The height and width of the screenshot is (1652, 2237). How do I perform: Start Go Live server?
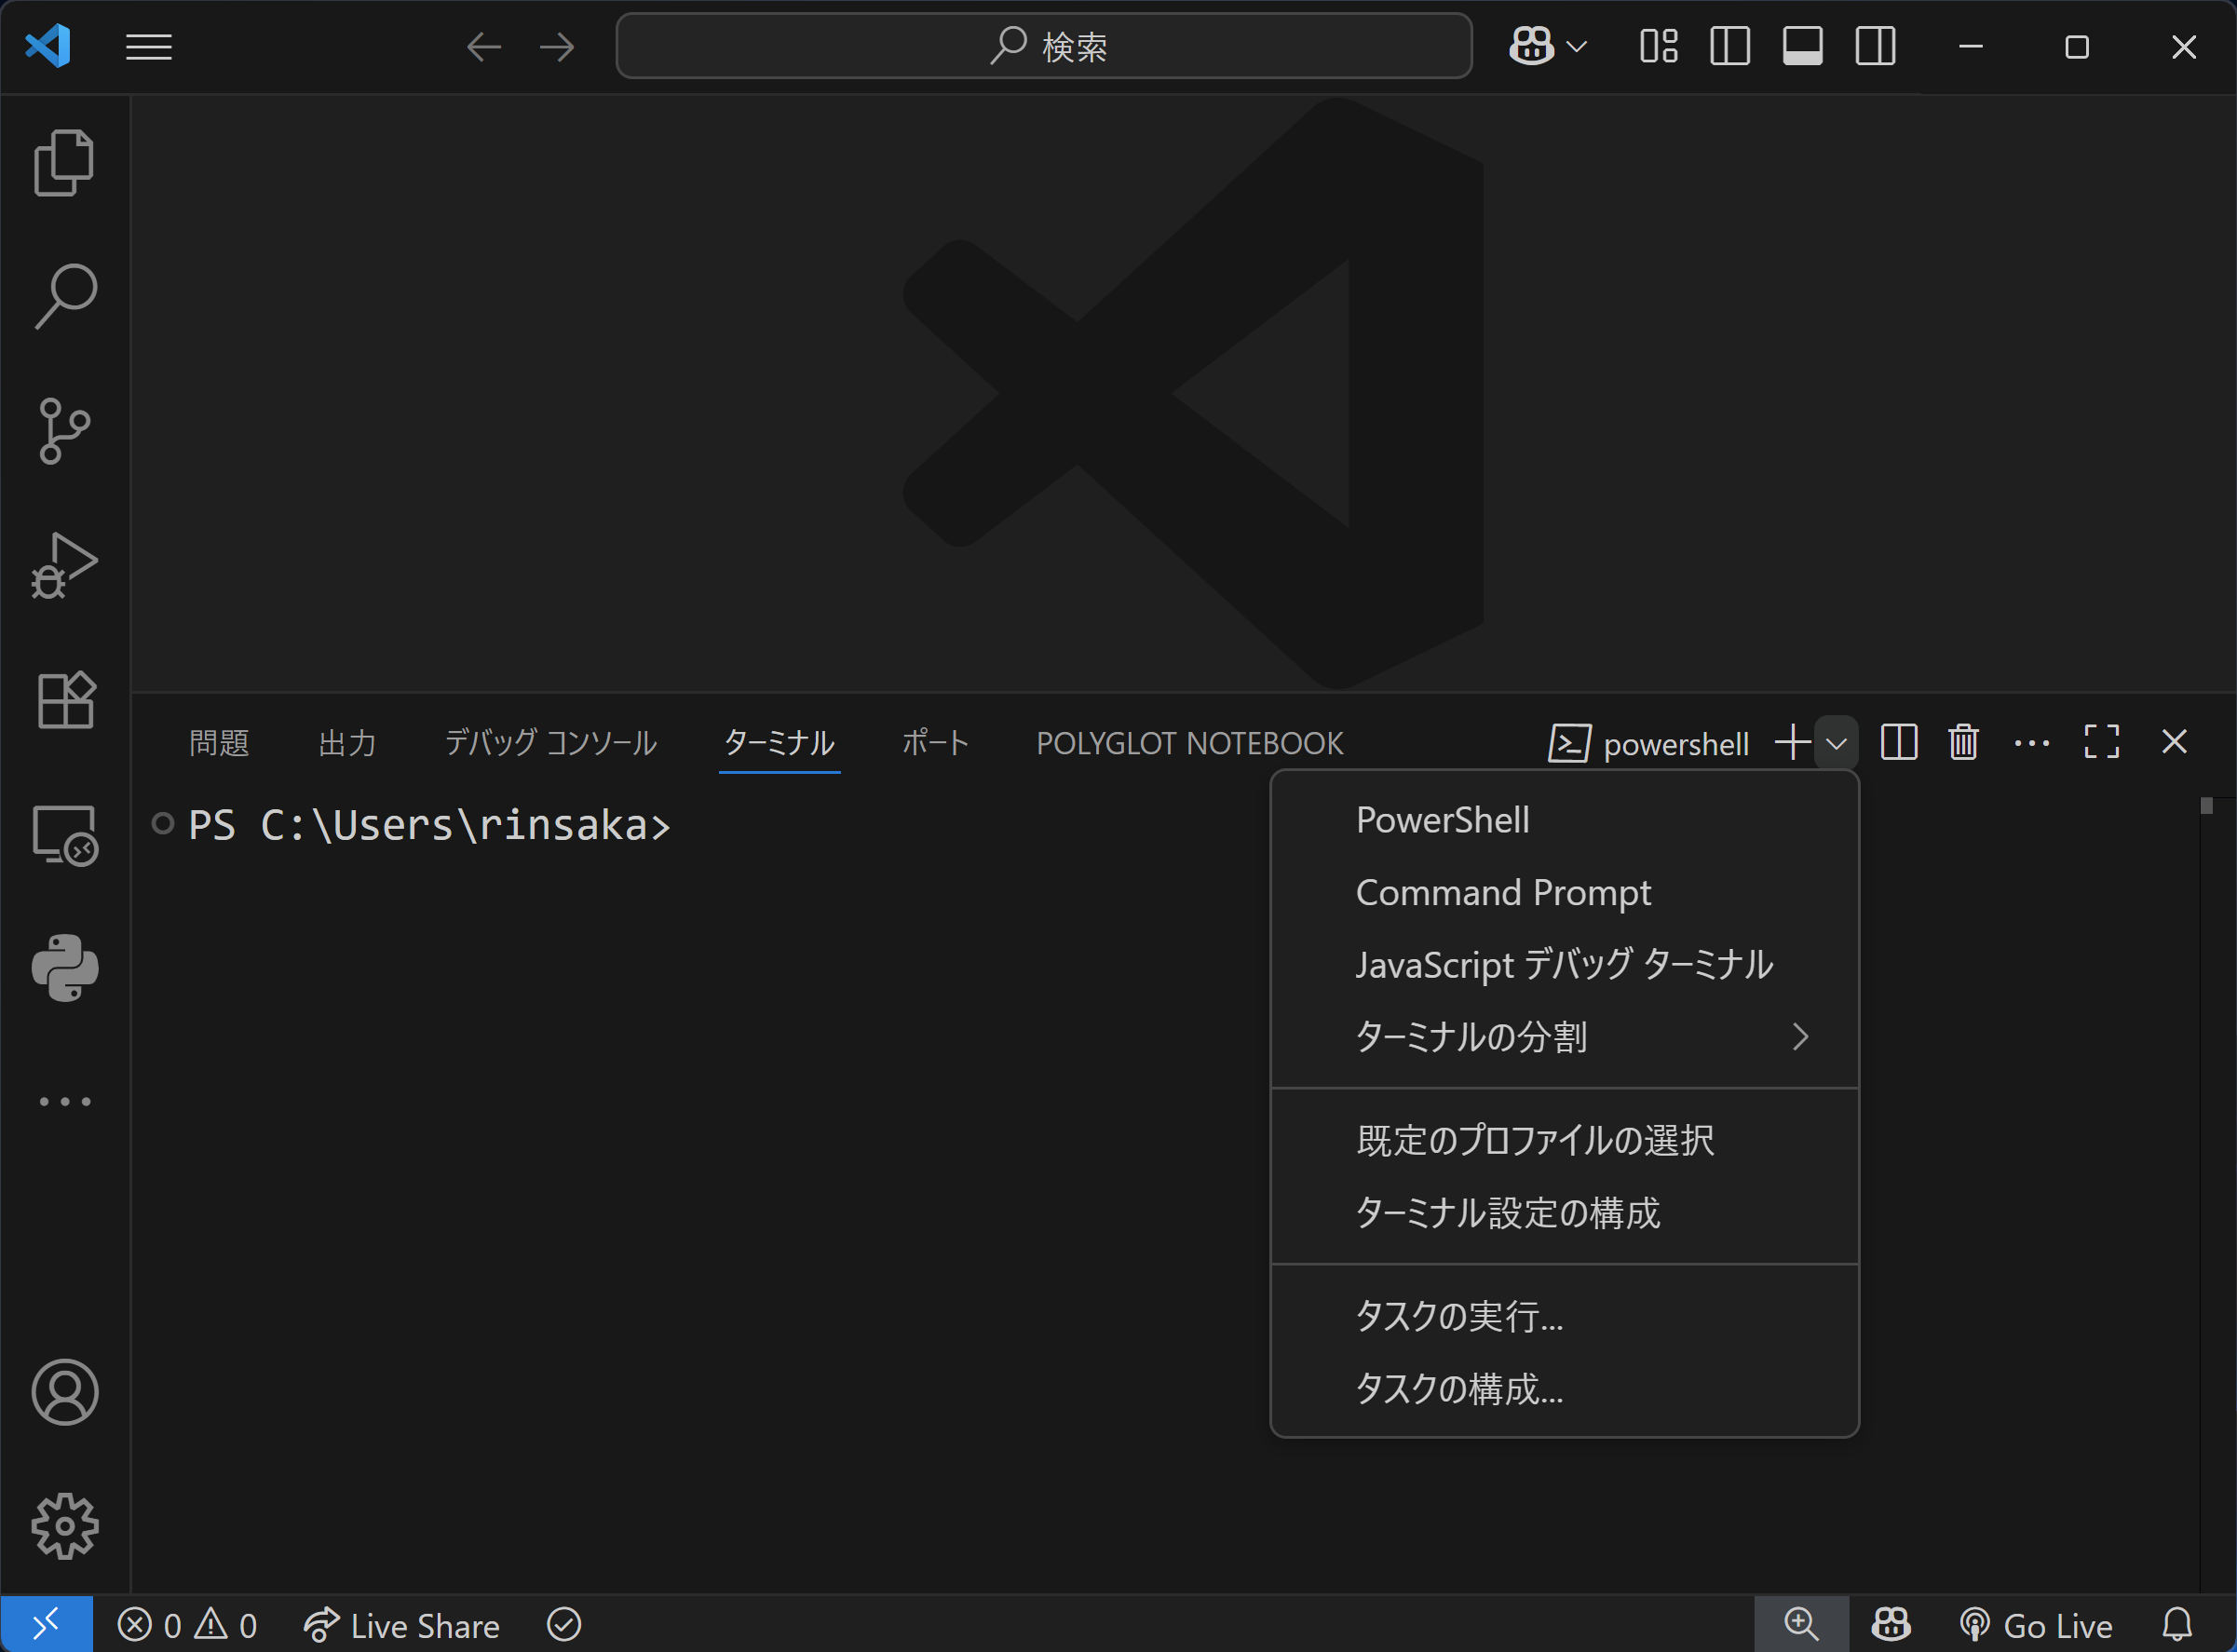pos(2035,1625)
